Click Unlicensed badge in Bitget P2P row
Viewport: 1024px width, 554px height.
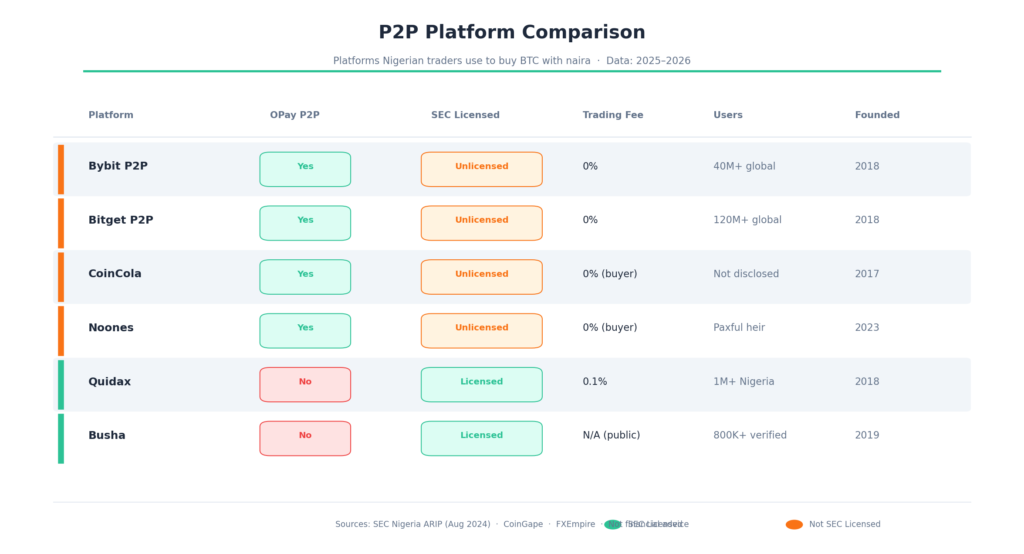click(481, 223)
